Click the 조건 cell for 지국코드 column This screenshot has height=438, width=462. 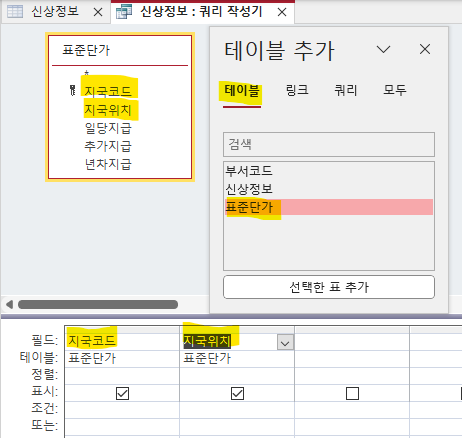click(122, 410)
